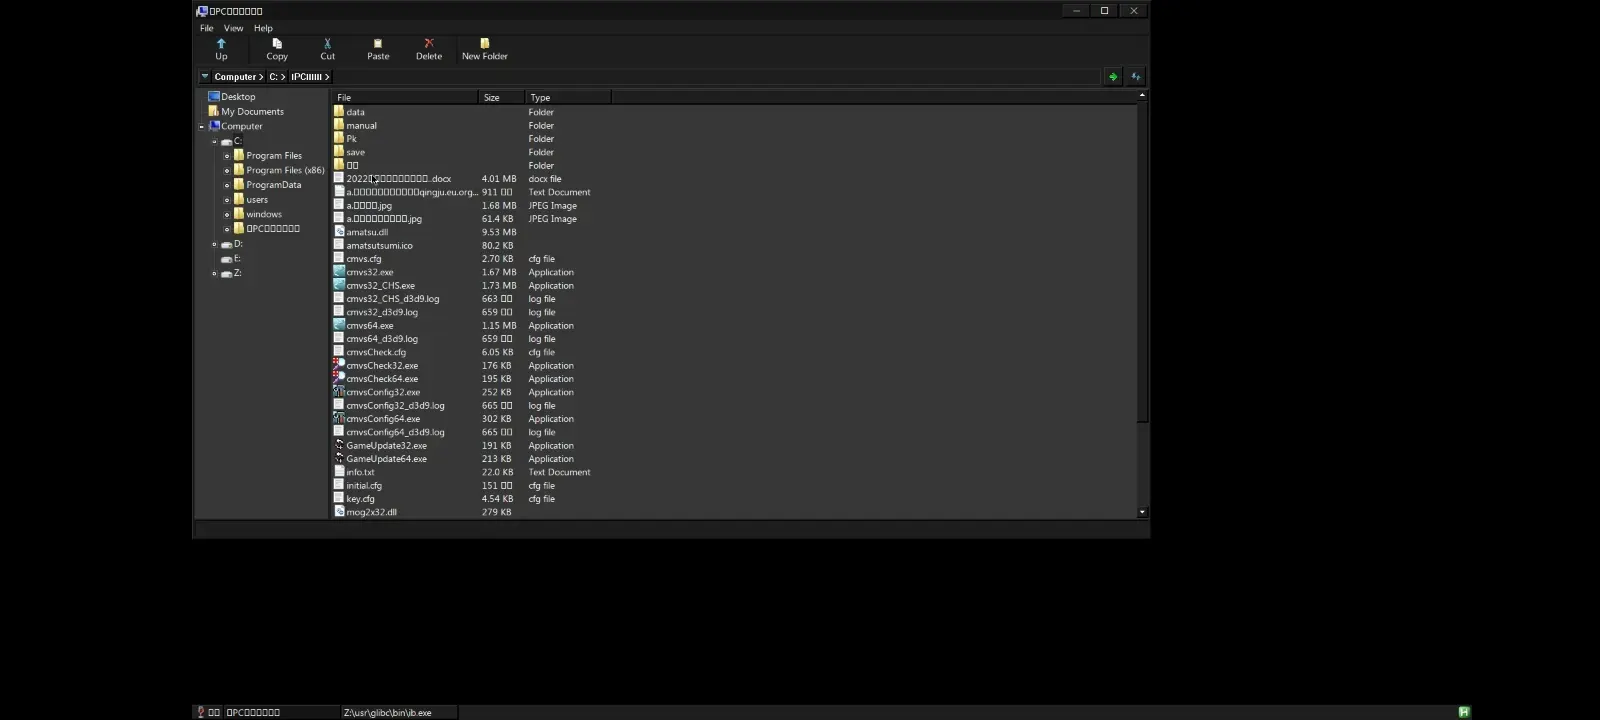
Task: Click the Copy toolbar icon
Action: pos(277,43)
